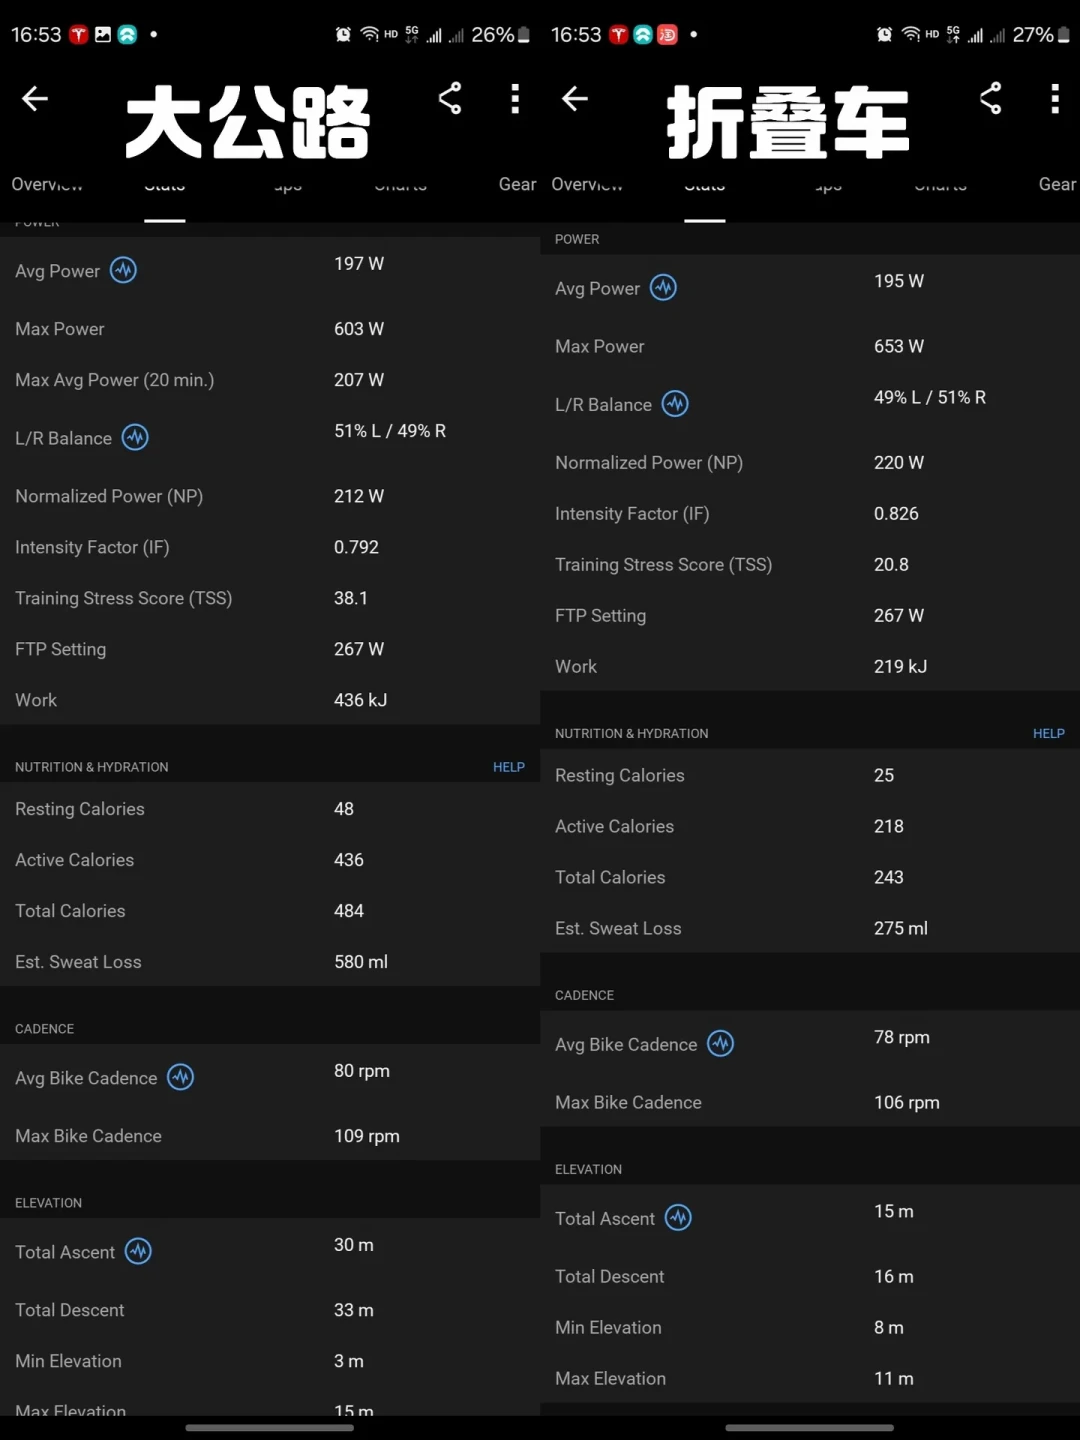Switch to Overview tab on left screen
The image size is (1080, 1440).
pos(47,184)
